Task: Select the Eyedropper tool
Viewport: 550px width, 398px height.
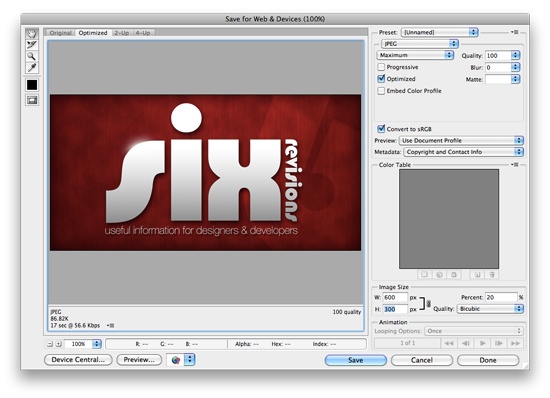Action: coord(32,67)
